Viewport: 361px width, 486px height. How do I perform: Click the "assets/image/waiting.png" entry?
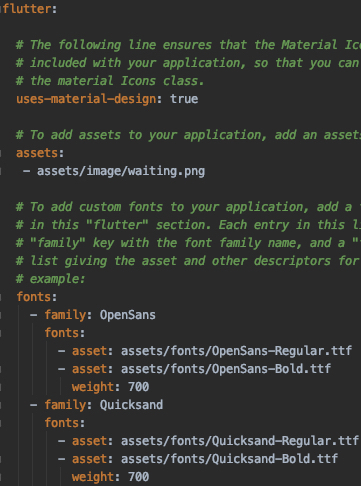(121, 171)
